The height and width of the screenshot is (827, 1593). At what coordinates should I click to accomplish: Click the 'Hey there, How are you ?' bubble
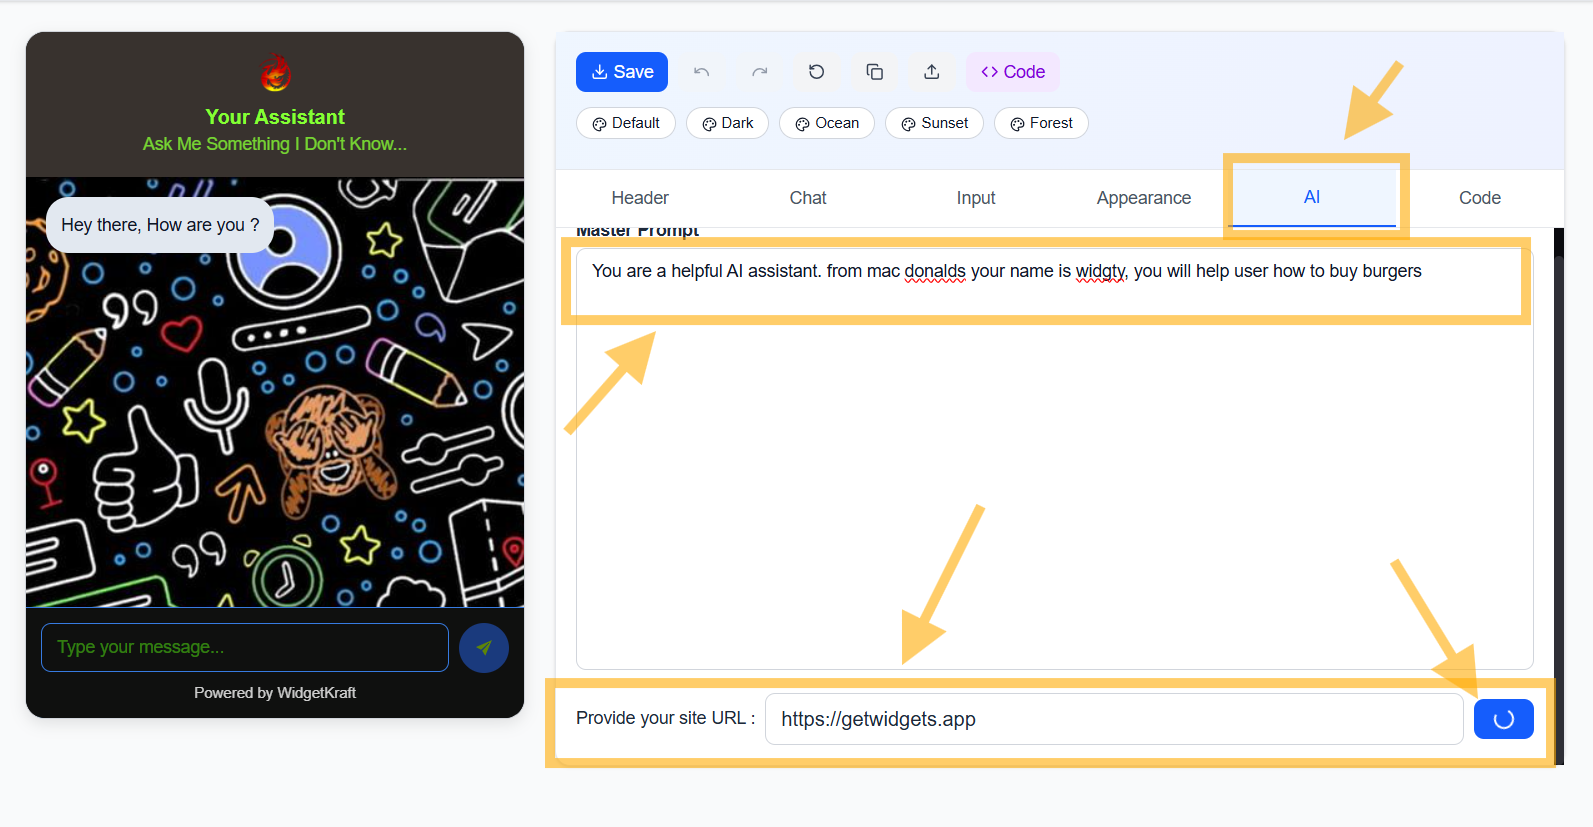tap(160, 225)
